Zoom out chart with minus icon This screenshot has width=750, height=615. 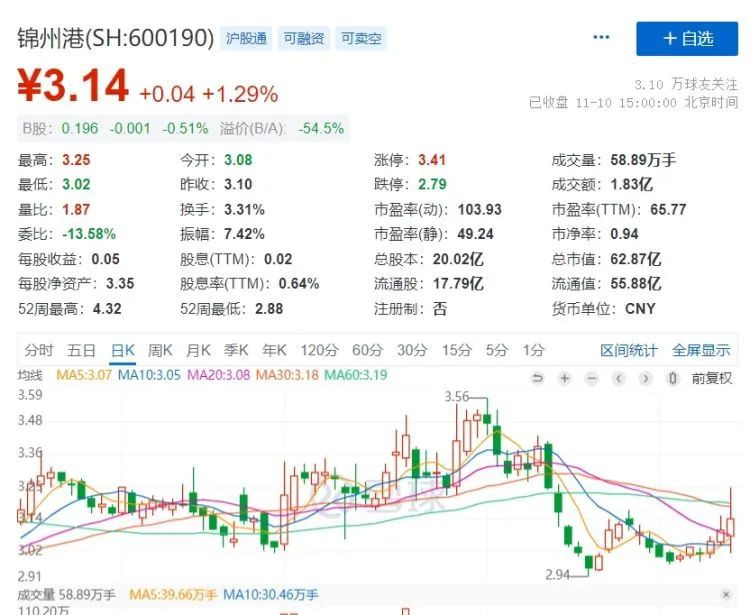[592, 379]
